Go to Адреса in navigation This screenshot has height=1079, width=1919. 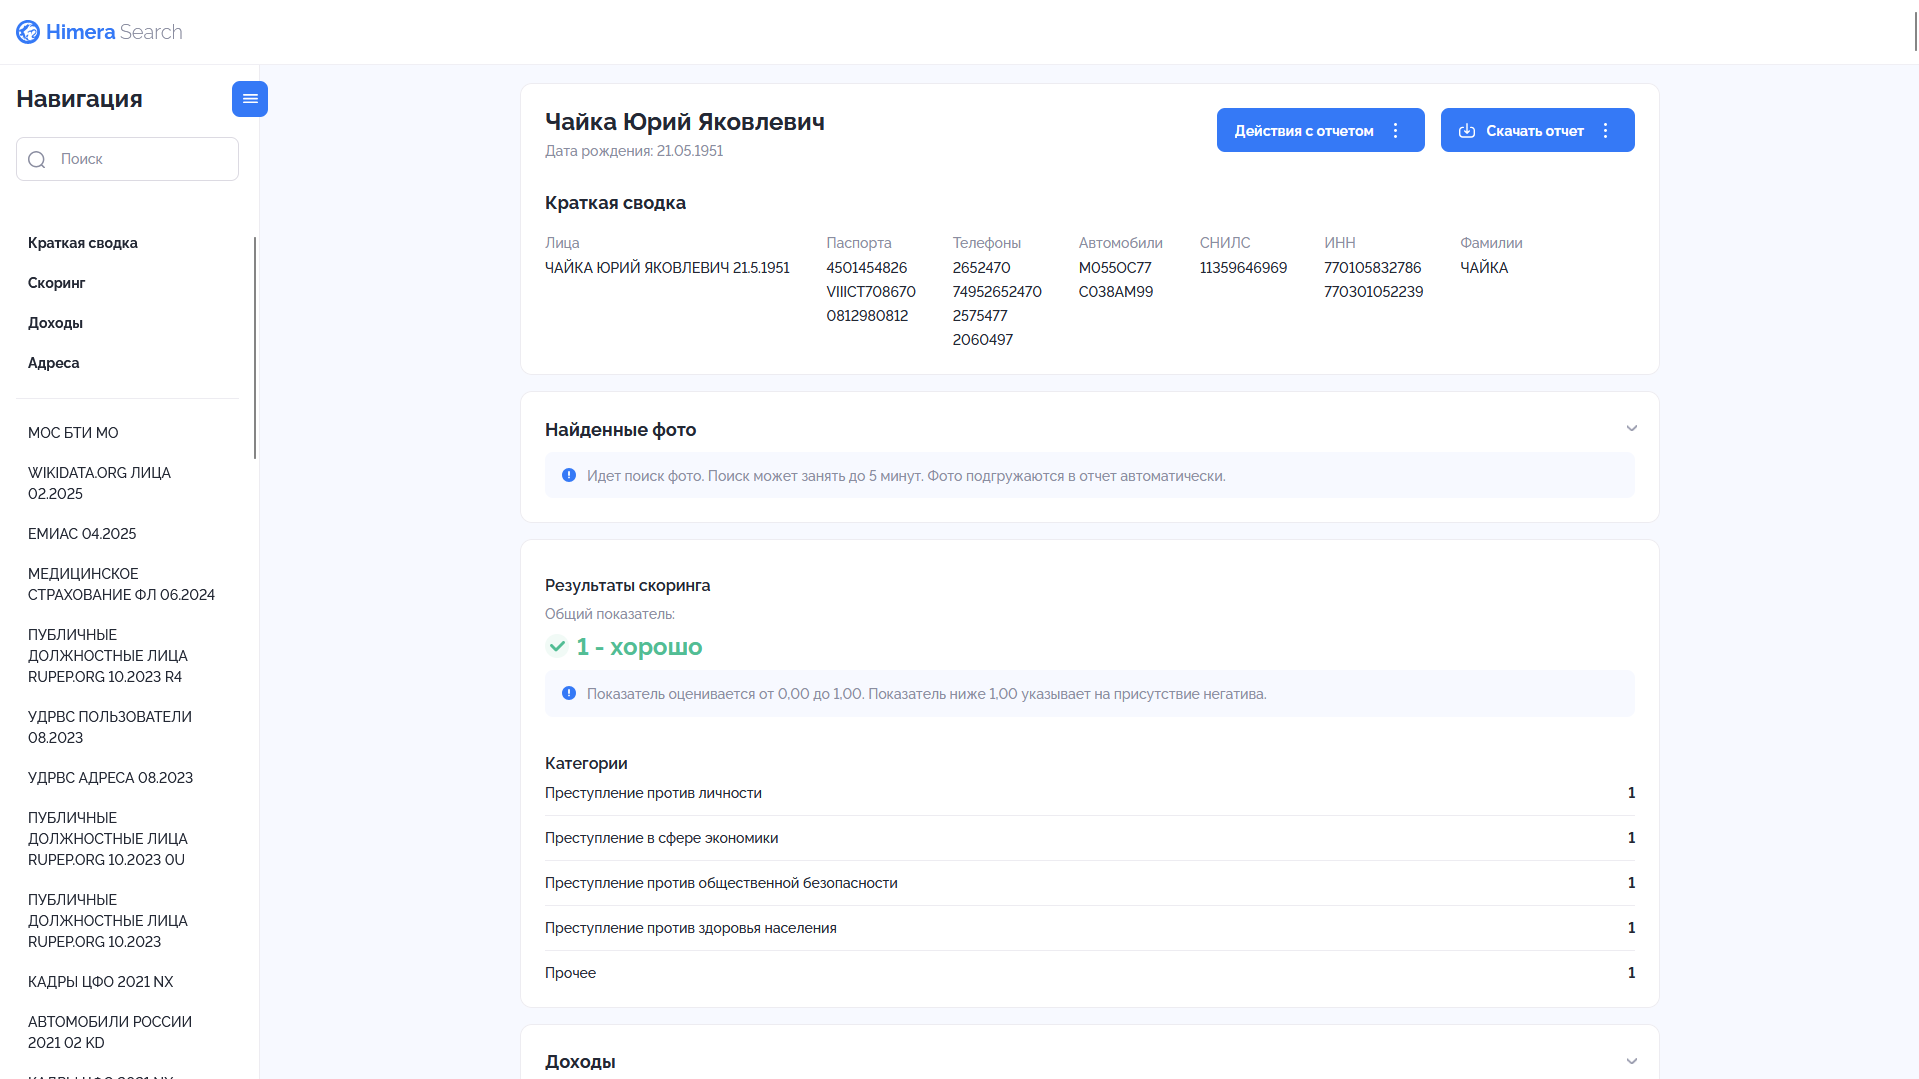[x=54, y=363]
